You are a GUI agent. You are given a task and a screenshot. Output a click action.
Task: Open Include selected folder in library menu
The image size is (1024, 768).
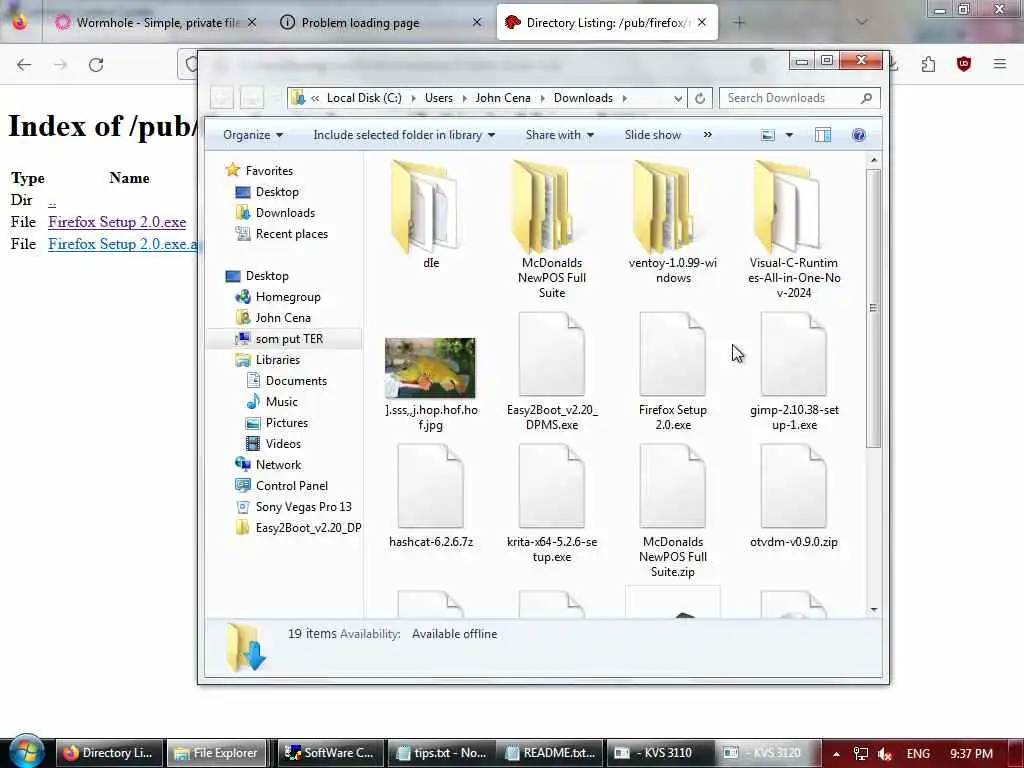click(404, 135)
